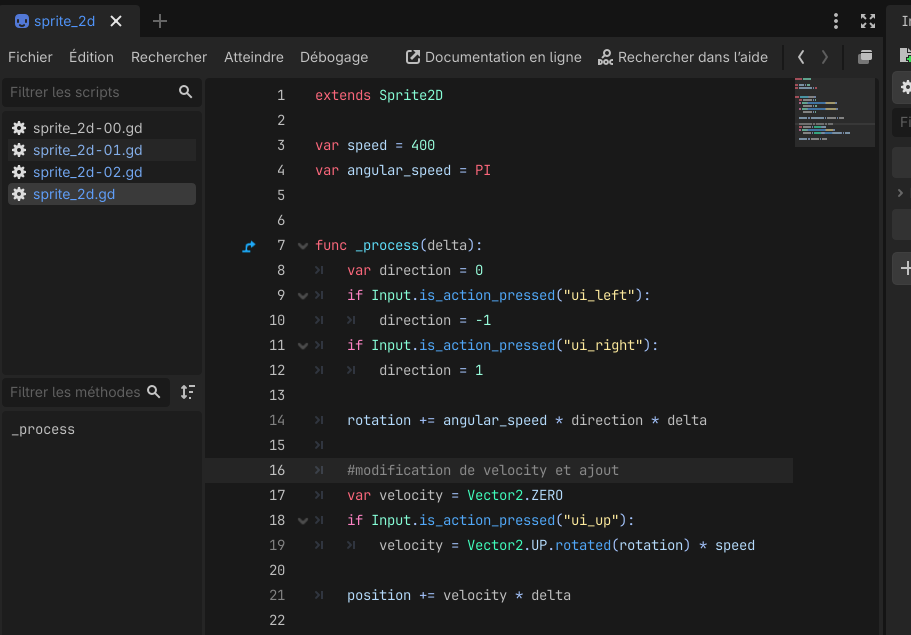Open the Rechercher menu

click(168, 57)
